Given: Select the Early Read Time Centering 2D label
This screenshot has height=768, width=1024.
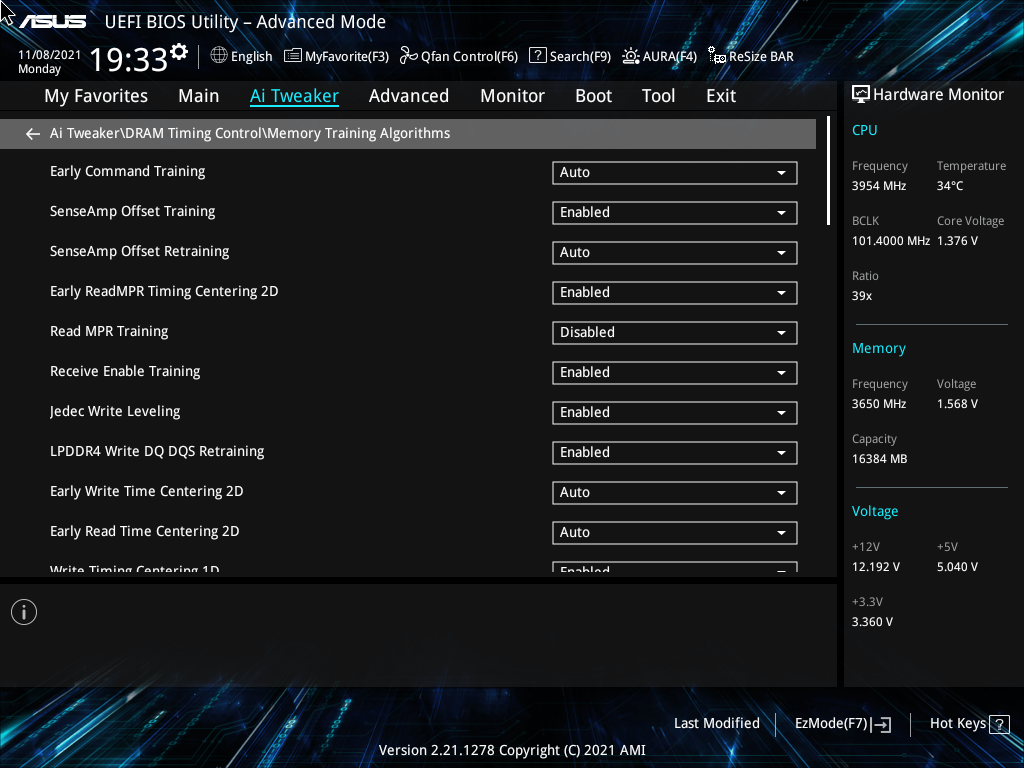Looking at the screenshot, I should 145,532.
